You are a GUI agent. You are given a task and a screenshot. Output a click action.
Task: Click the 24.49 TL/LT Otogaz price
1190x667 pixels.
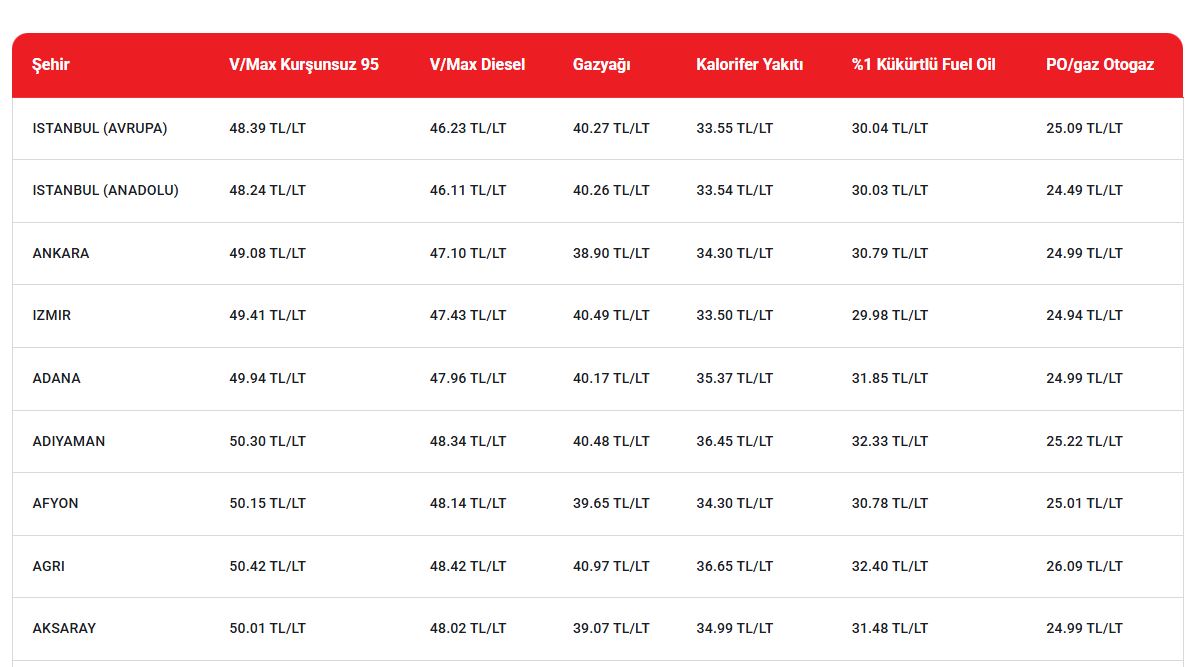pos(1084,190)
